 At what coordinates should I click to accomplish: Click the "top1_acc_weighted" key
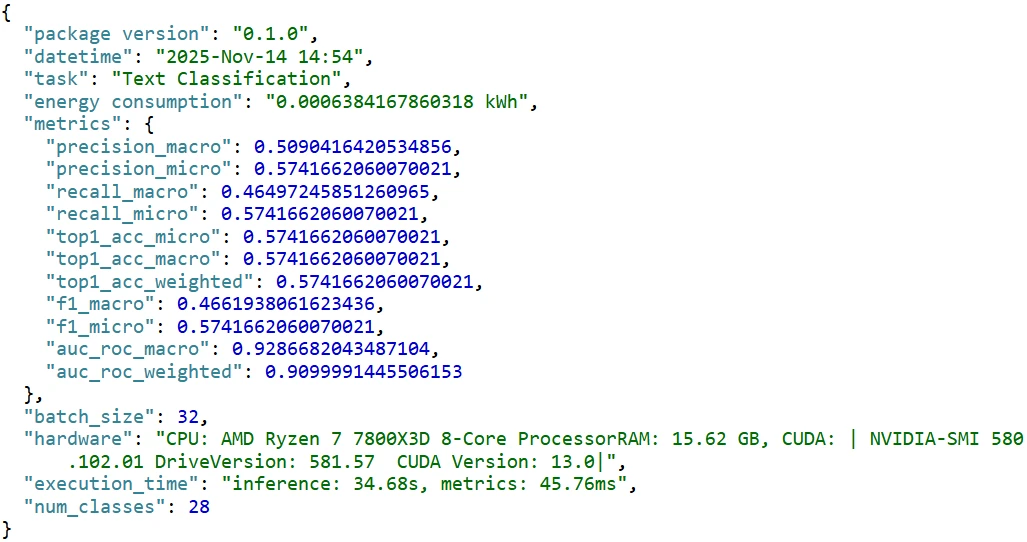(149, 282)
